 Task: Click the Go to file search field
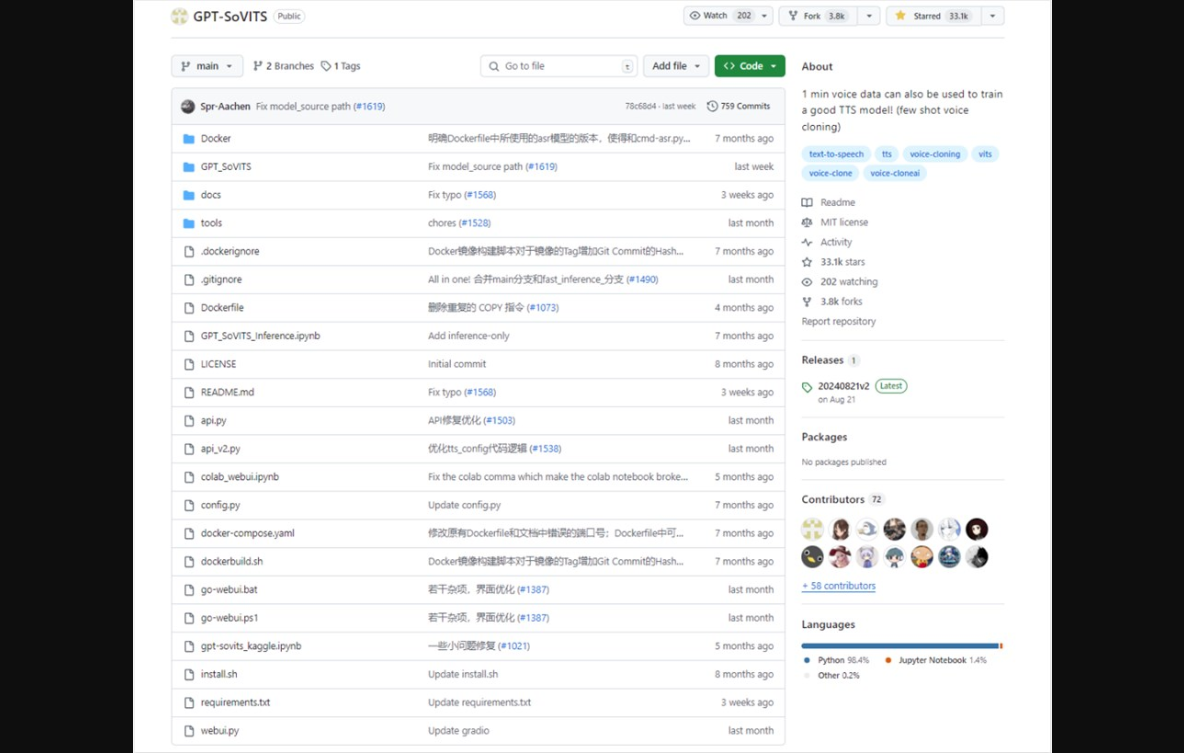559,66
